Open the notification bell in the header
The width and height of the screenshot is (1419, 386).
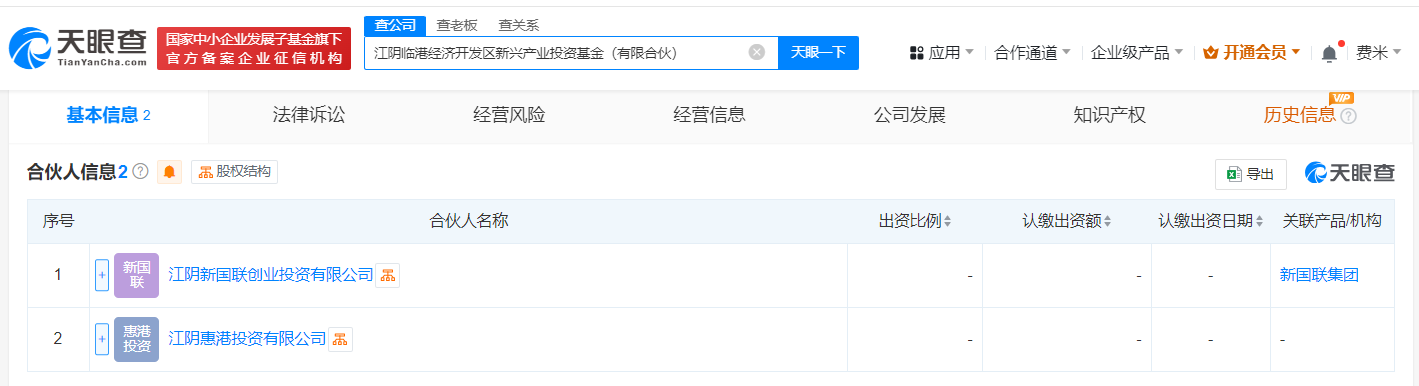point(1329,53)
